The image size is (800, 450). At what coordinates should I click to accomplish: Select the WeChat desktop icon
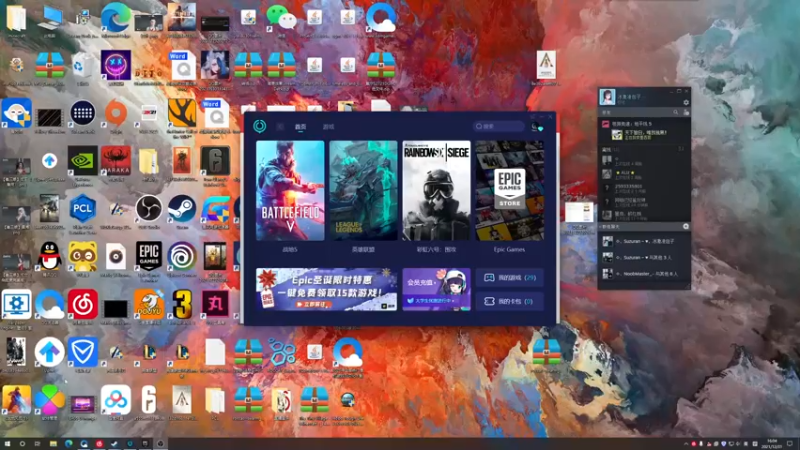click(x=281, y=19)
